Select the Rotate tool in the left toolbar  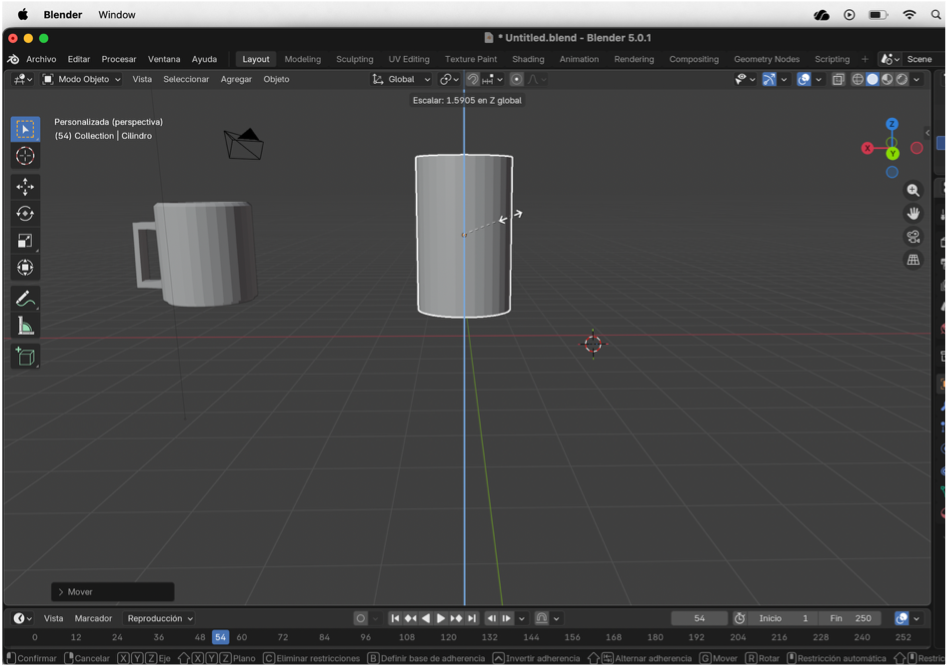[26, 214]
